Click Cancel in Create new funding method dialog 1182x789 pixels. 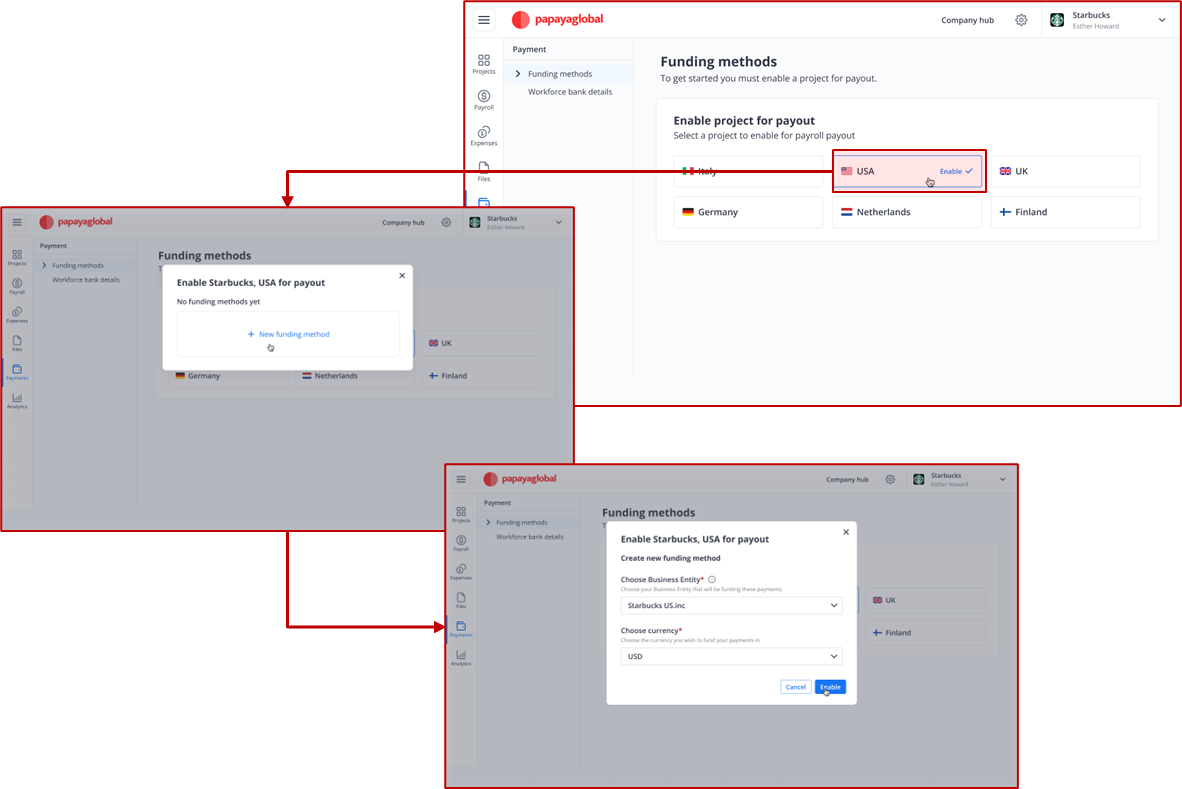(795, 687)
